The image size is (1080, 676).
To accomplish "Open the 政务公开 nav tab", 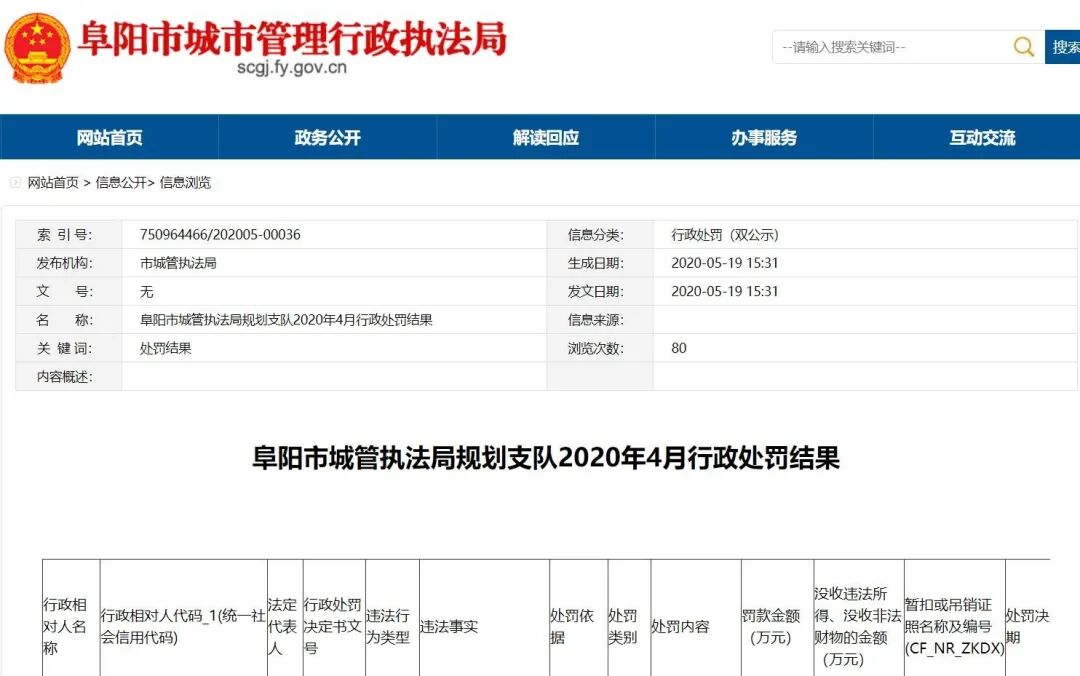I will [x=328, y=137].
